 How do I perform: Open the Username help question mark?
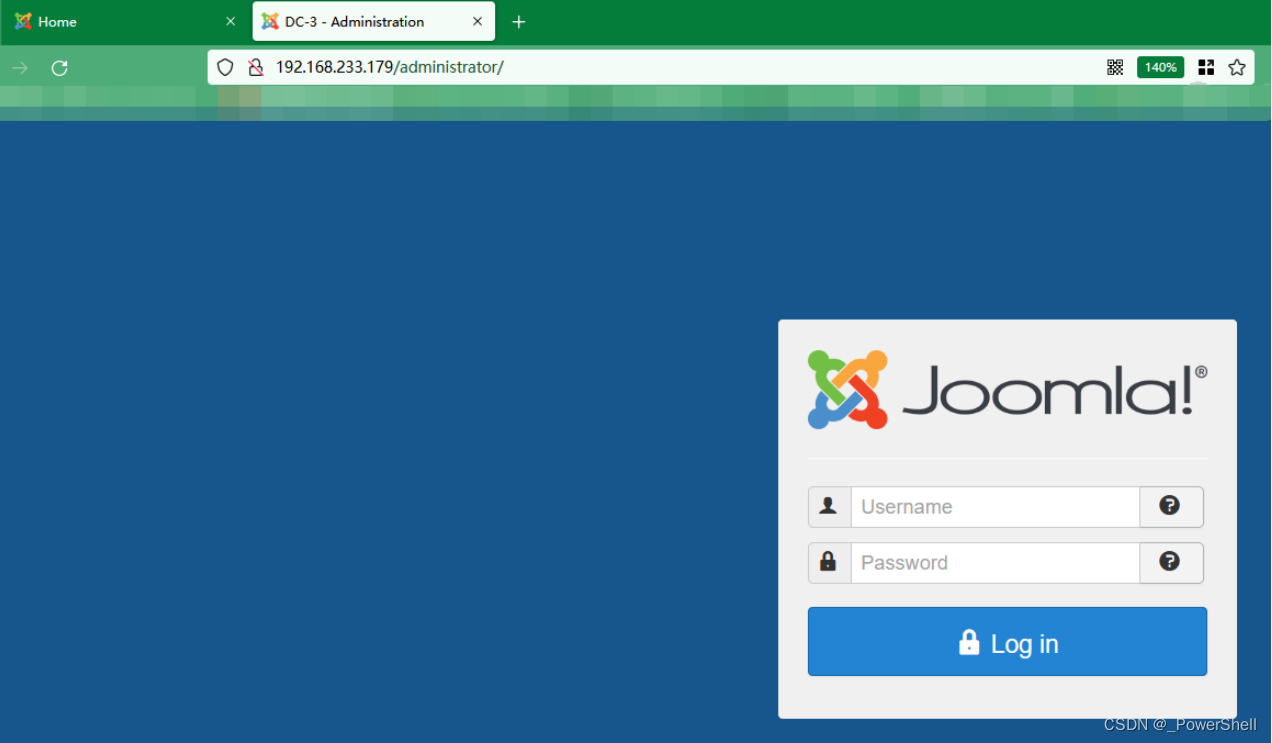[x=1170, y=506]
